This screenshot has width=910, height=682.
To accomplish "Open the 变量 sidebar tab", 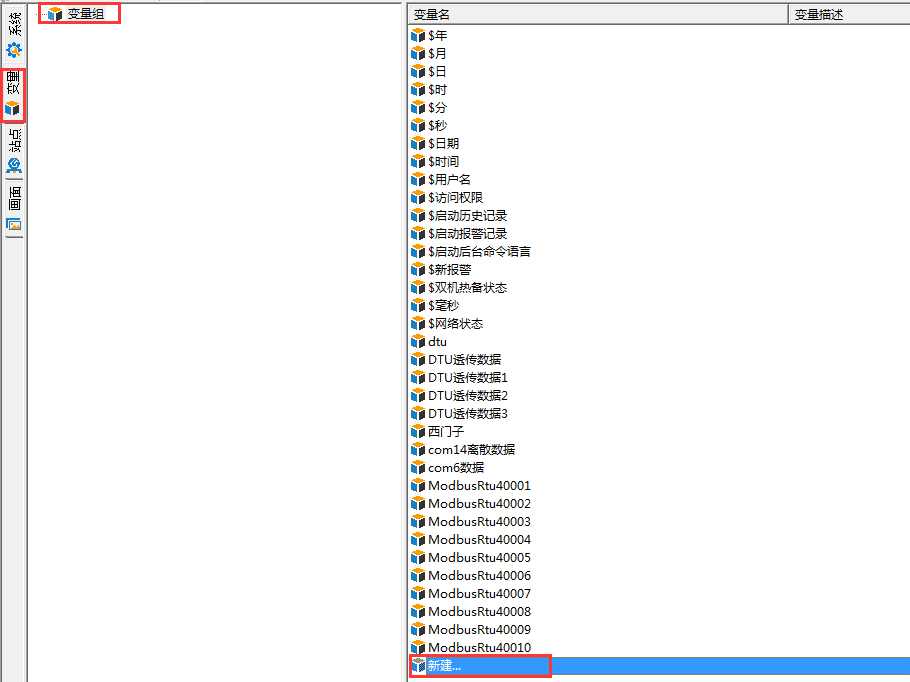I will 14,95.
